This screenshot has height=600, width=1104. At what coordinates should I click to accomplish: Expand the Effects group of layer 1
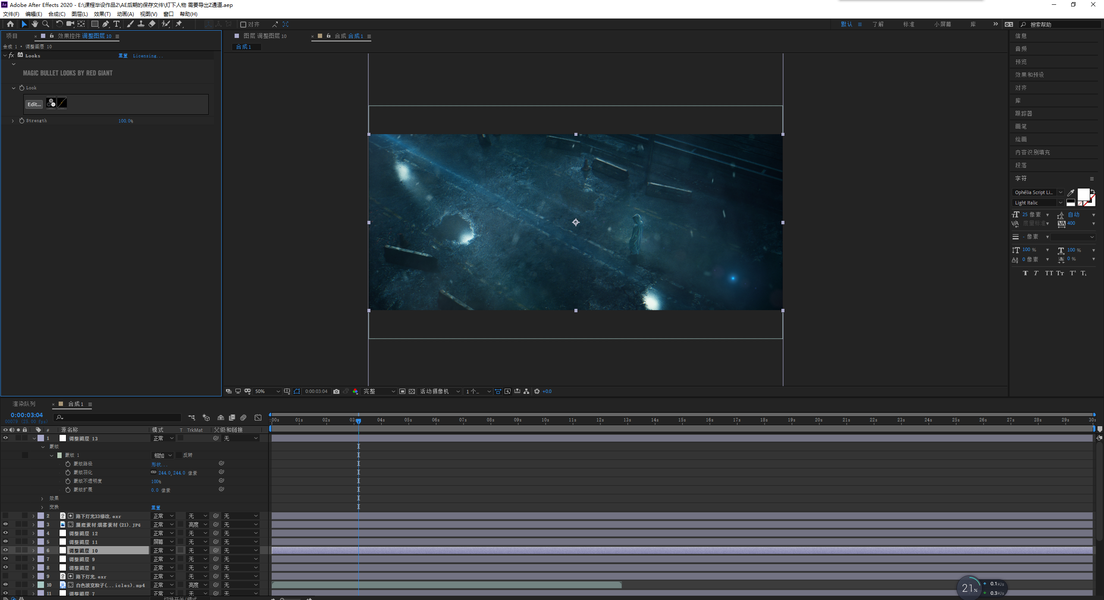coord(42,498)
